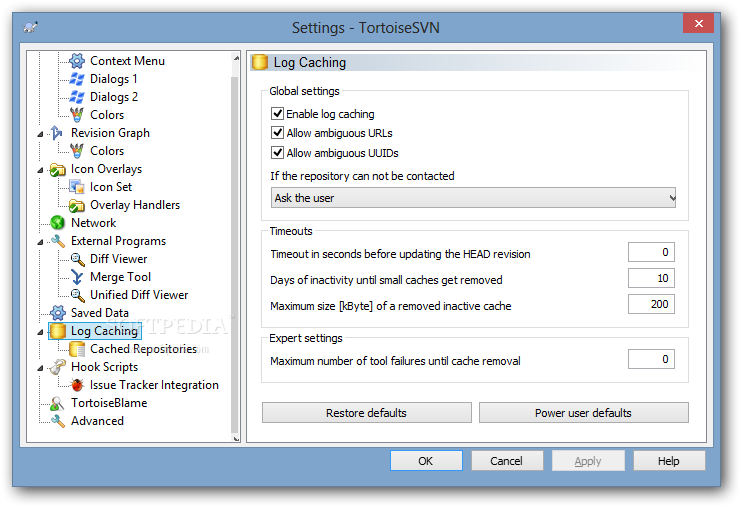
Task: Click the Unified Diff Viewer magnifier icon
Action: tap(77, 295)
